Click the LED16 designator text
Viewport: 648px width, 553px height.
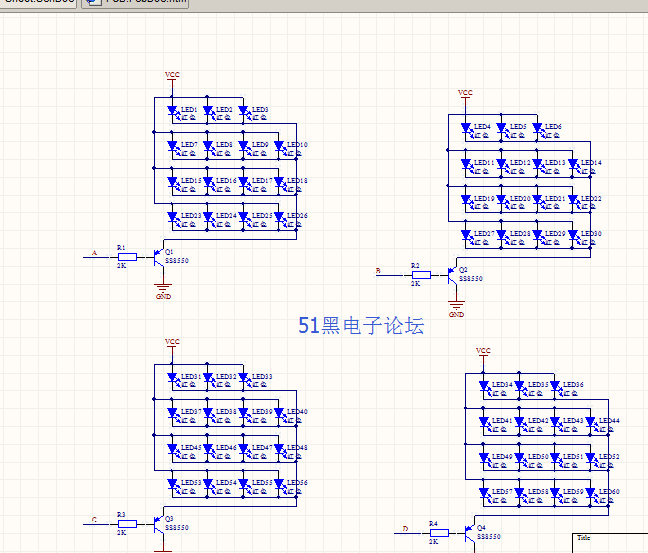pos(226,181)
